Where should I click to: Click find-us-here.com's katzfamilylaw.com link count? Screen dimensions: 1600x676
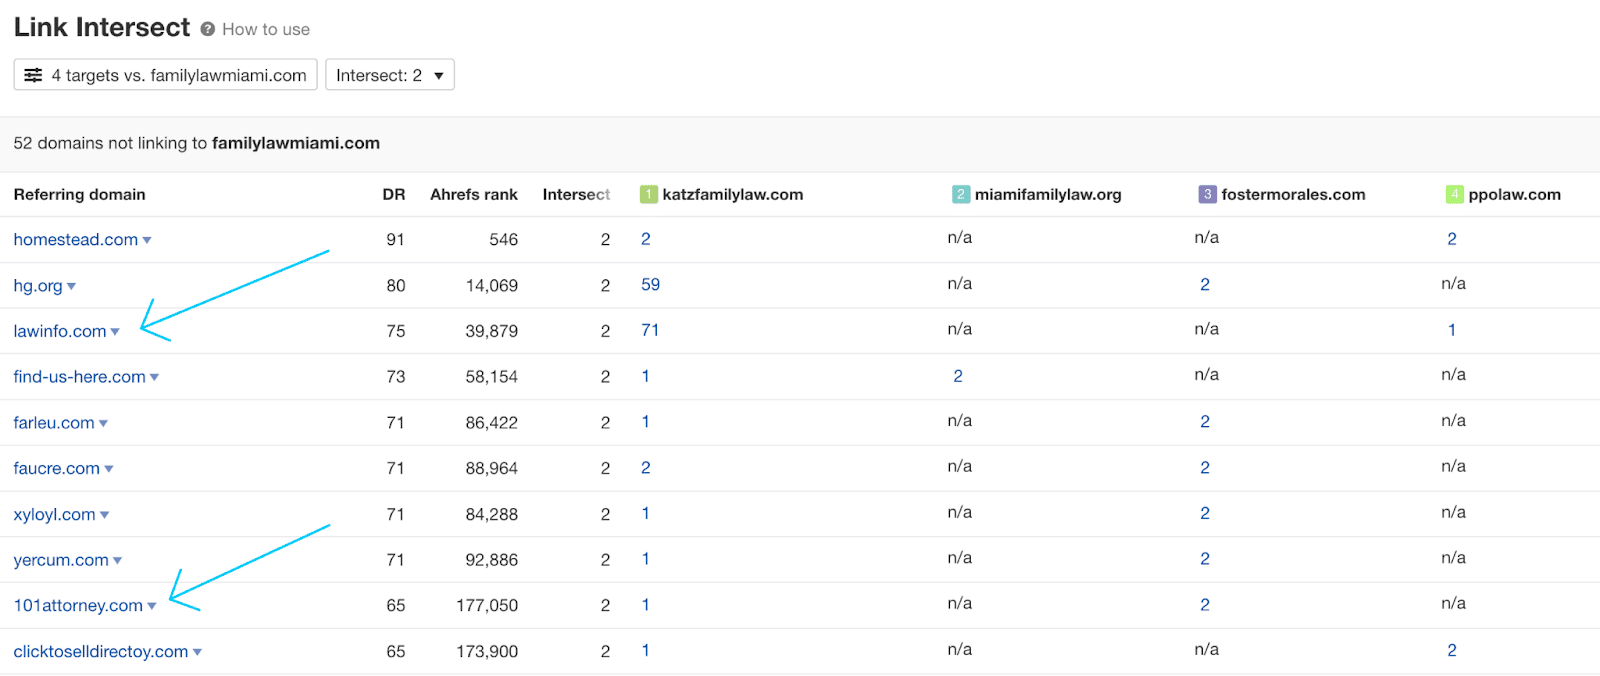(646, 377)
